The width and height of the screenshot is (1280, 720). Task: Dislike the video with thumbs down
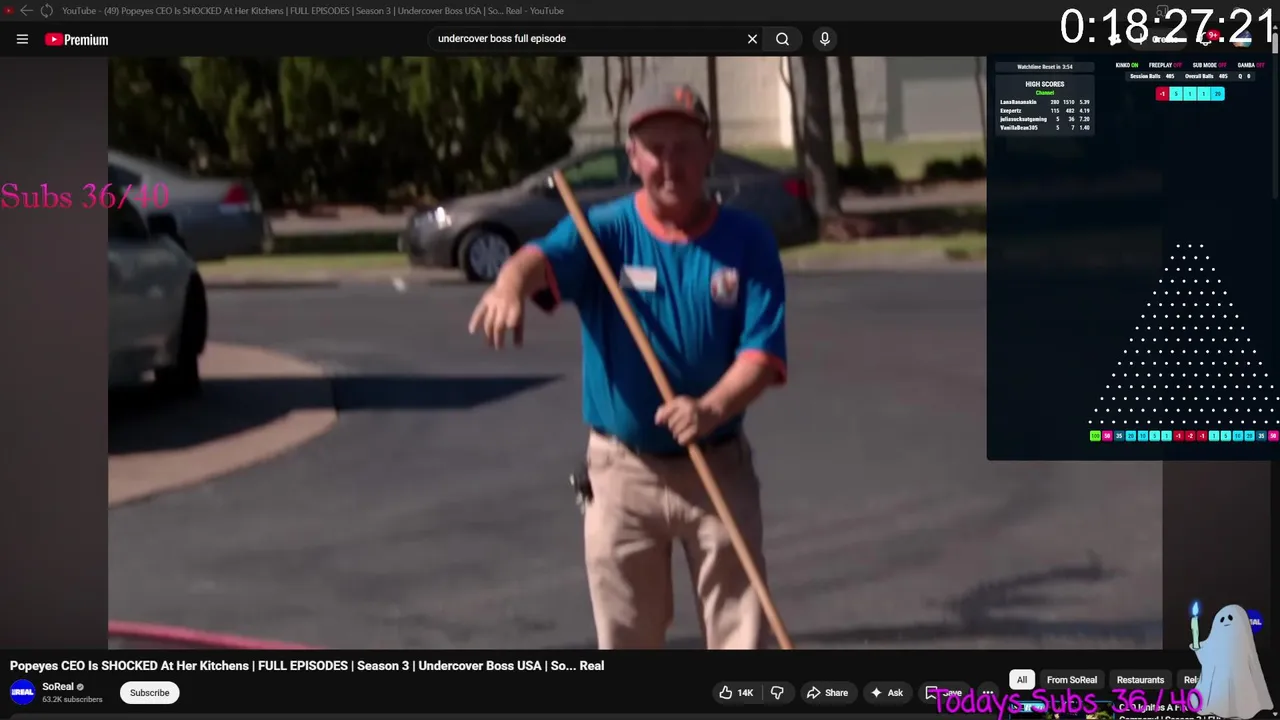[777, 692]
